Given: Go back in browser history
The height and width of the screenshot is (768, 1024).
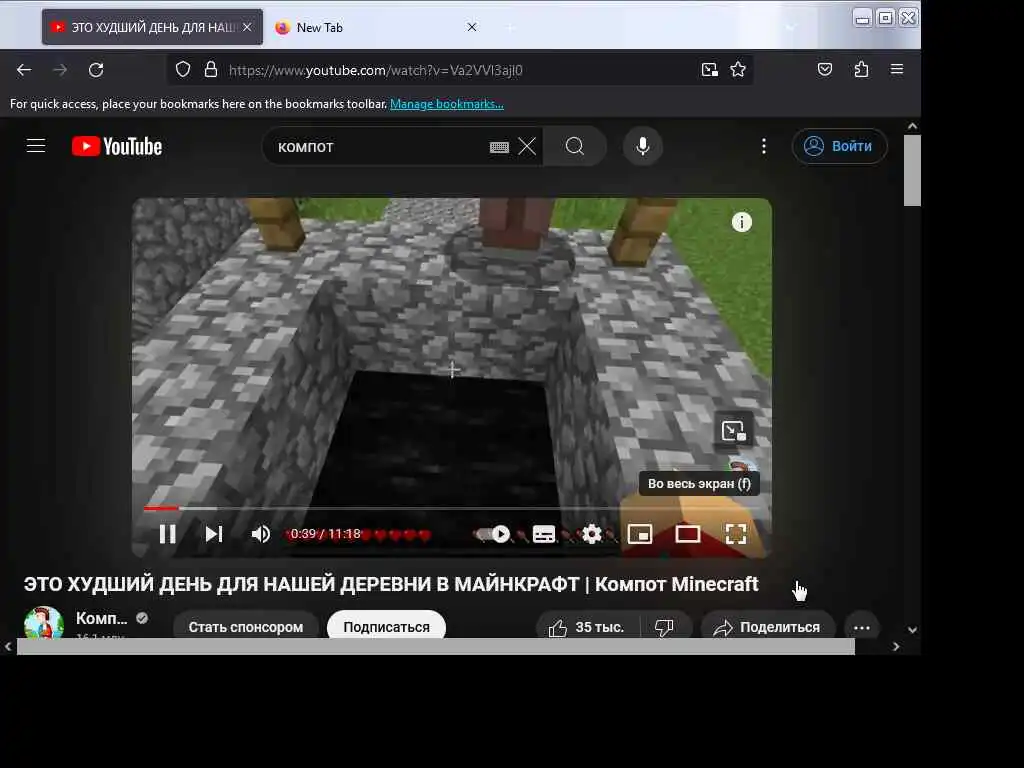Looking at the screenshot, I should pos(24,70).
